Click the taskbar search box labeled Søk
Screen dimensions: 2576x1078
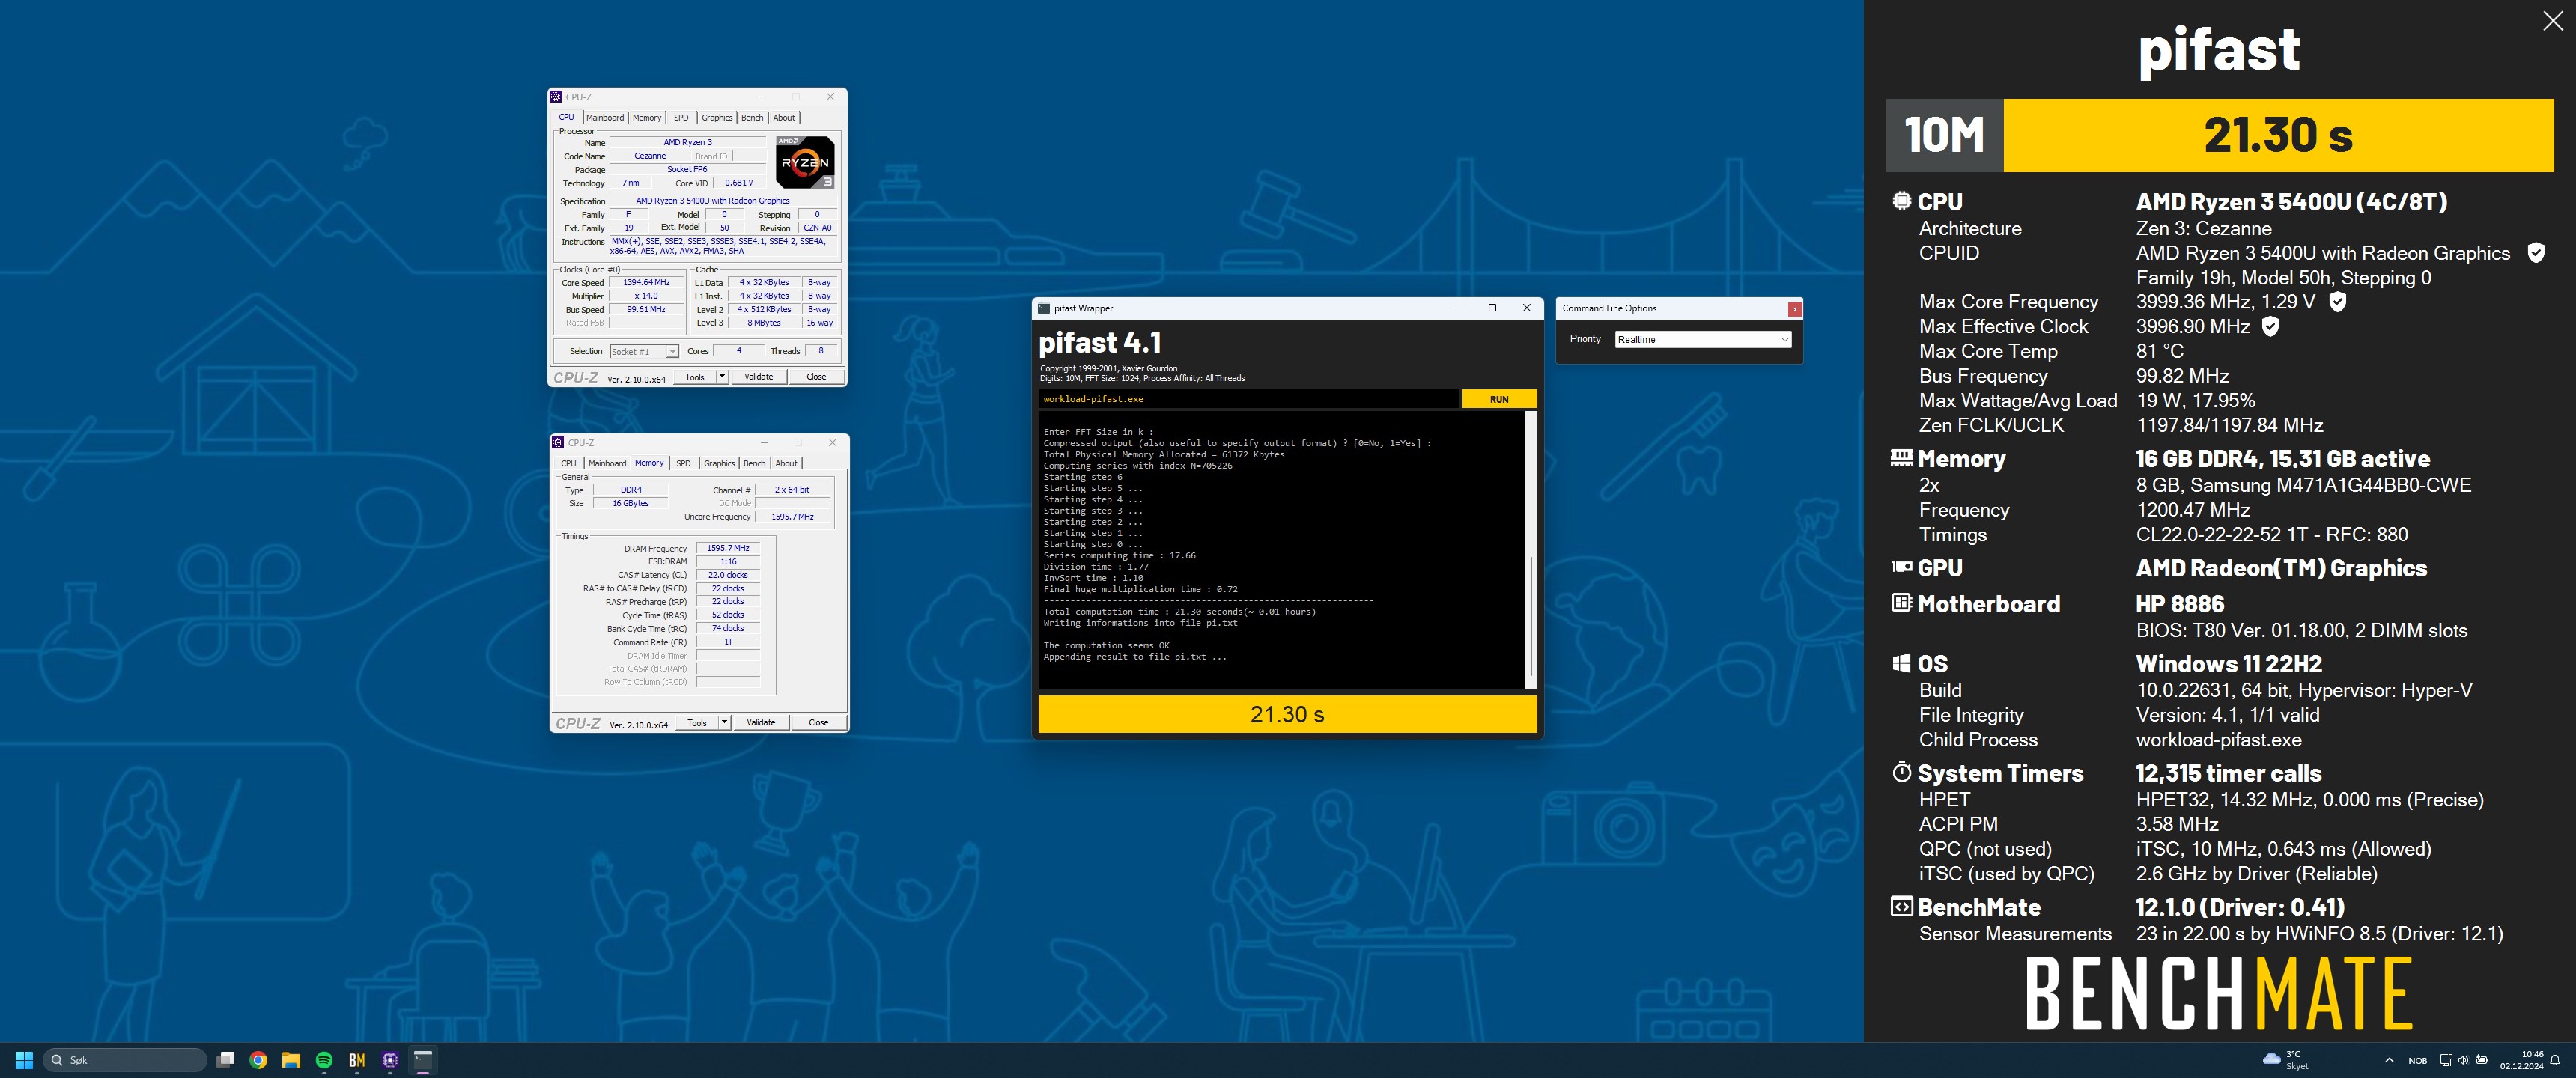[x=125, y=1060]
